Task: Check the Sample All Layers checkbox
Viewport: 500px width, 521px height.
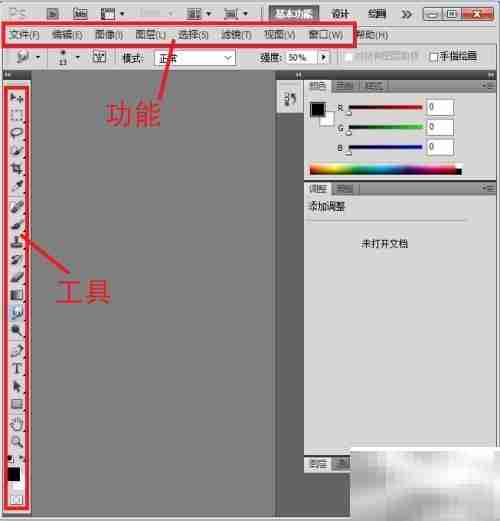Action: 349,57
